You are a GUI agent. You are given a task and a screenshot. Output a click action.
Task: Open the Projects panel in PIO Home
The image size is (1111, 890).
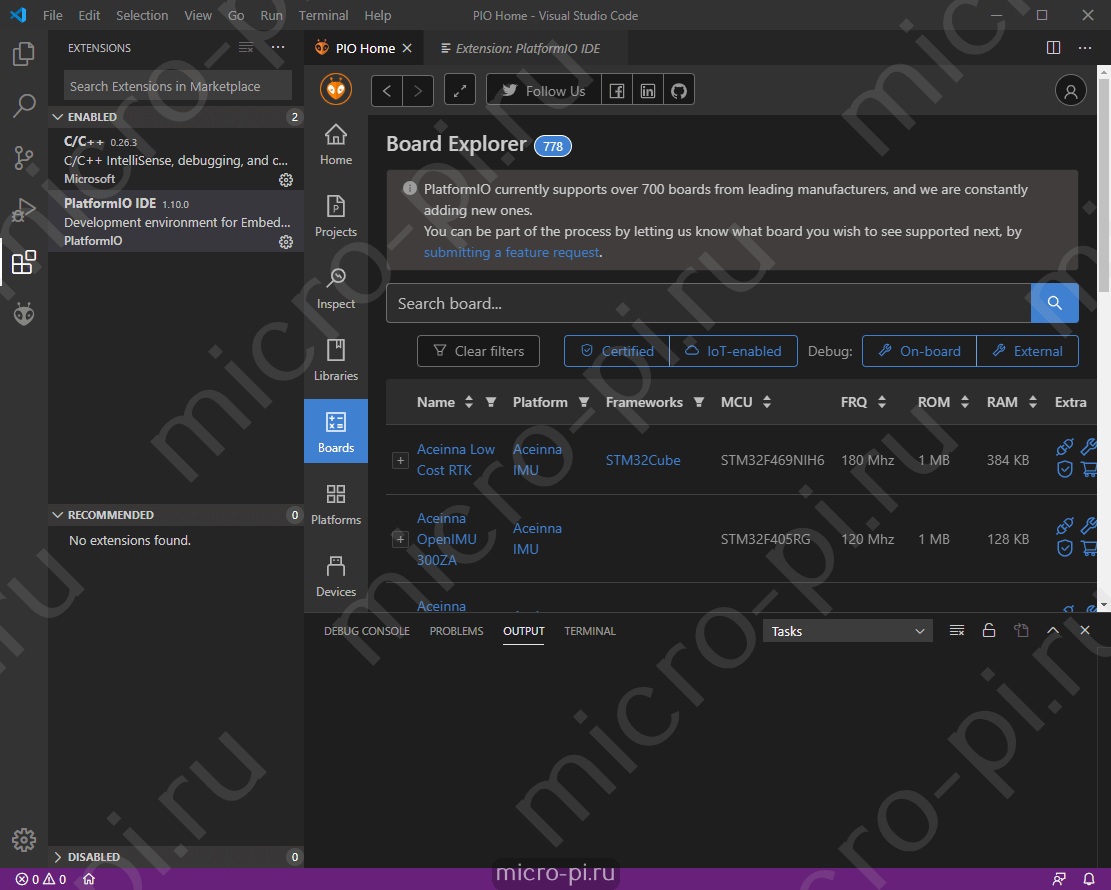335,216
